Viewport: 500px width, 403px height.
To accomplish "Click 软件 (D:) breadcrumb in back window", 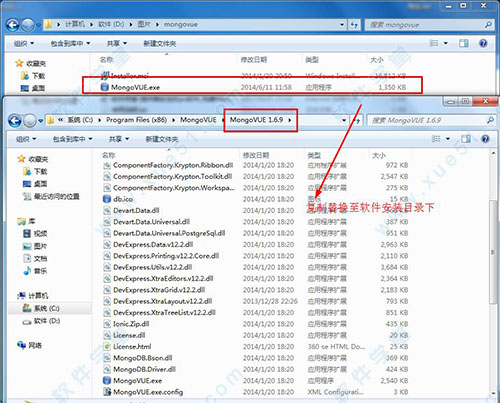I will (111, 24).
